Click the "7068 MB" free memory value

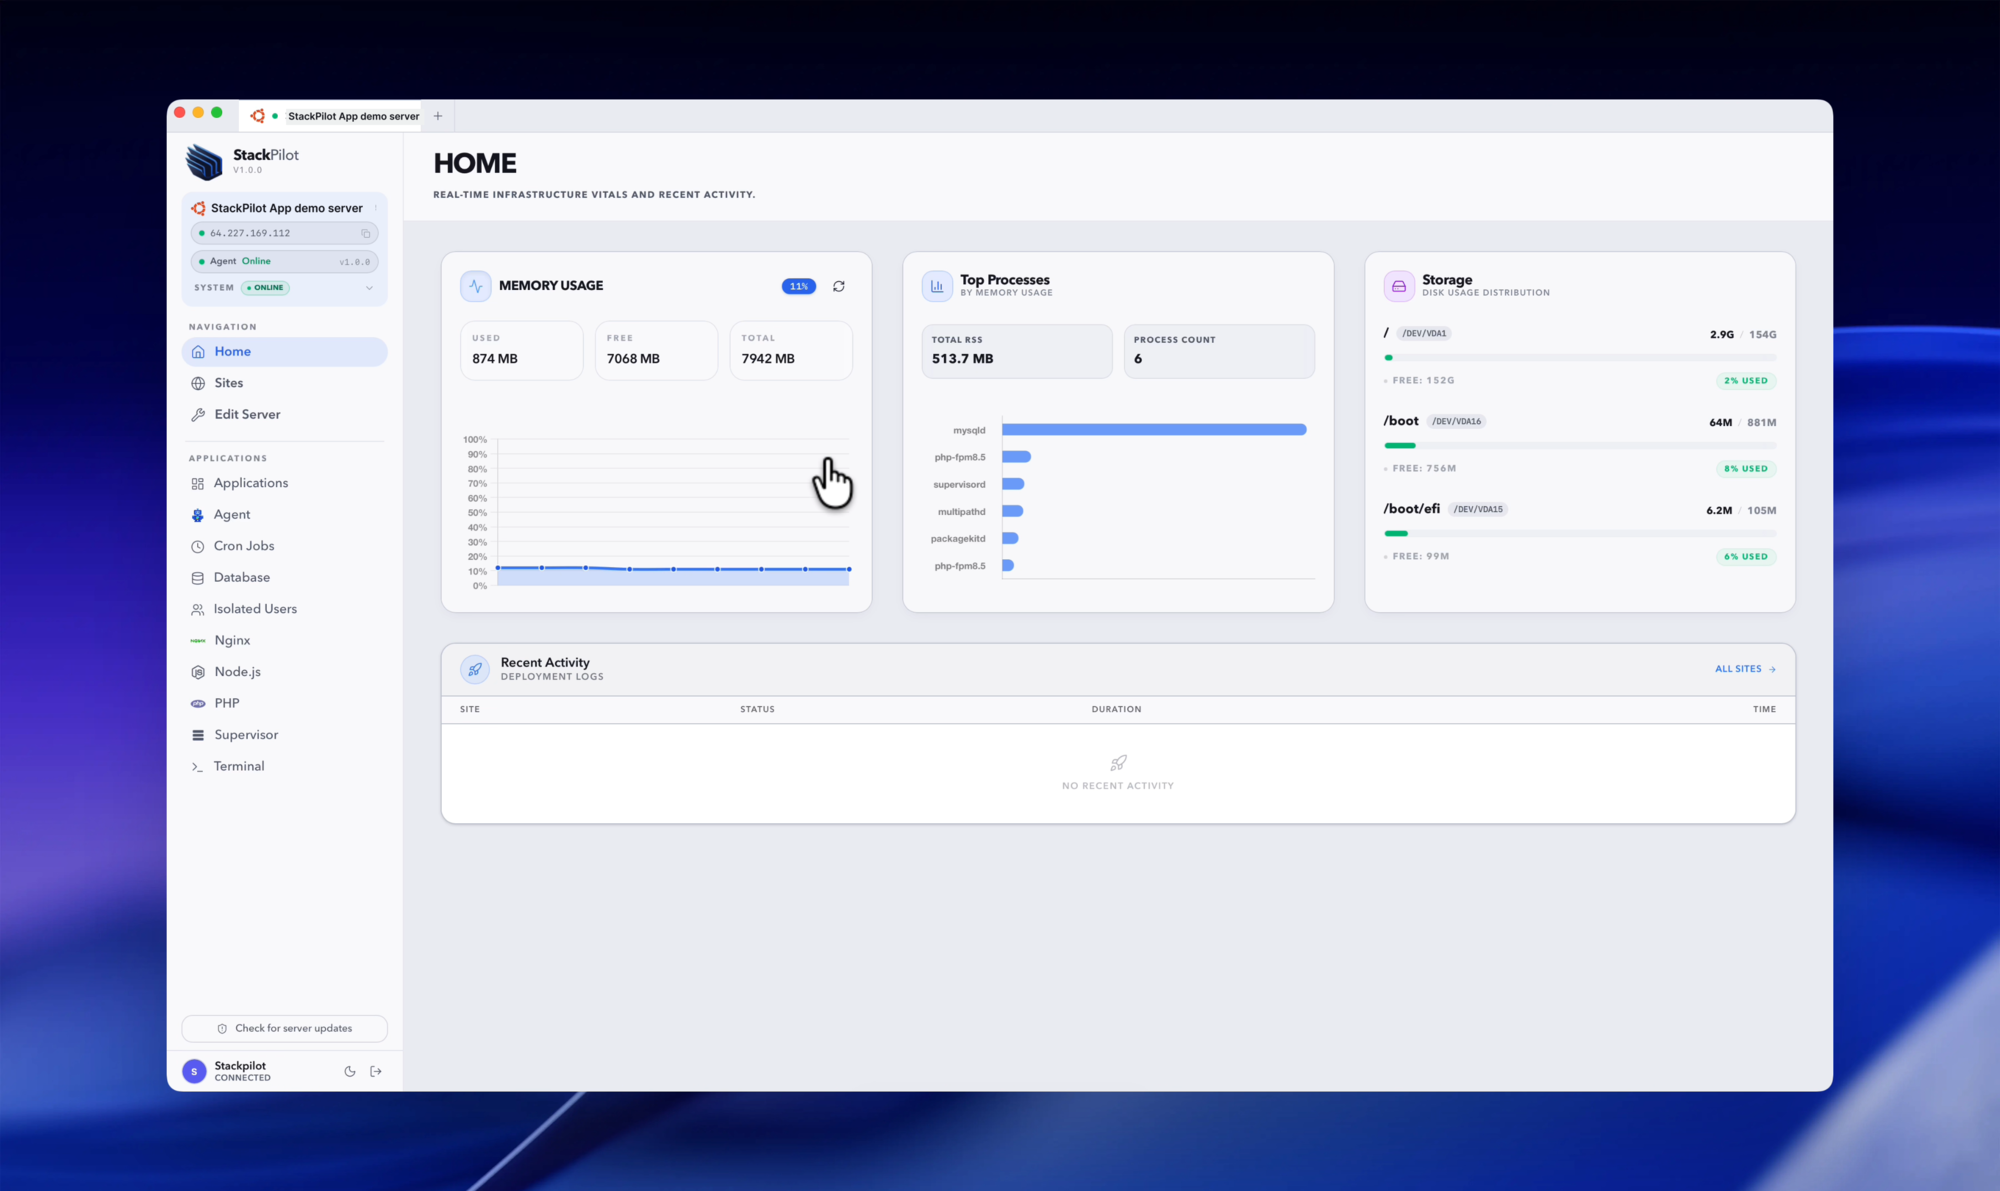[x=633, y=359]
